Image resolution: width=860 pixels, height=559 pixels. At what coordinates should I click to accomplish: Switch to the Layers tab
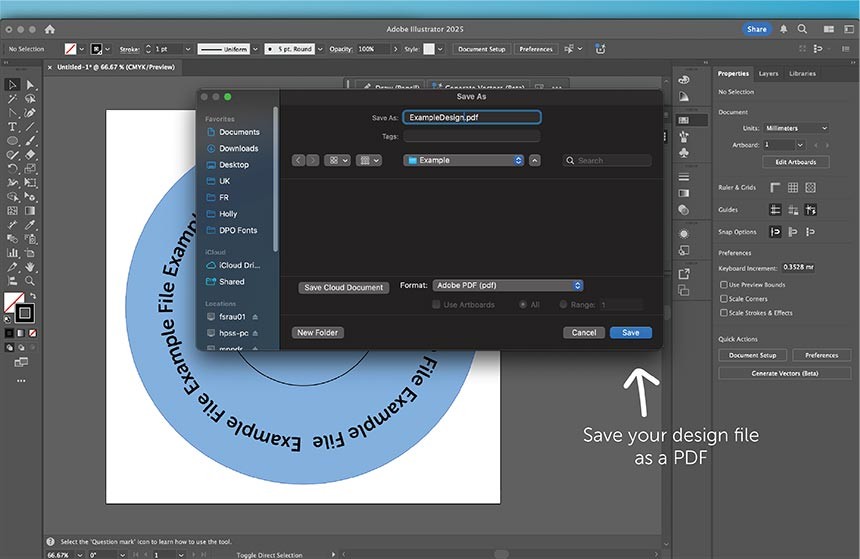pyautogui.click(x=768, y=74)
